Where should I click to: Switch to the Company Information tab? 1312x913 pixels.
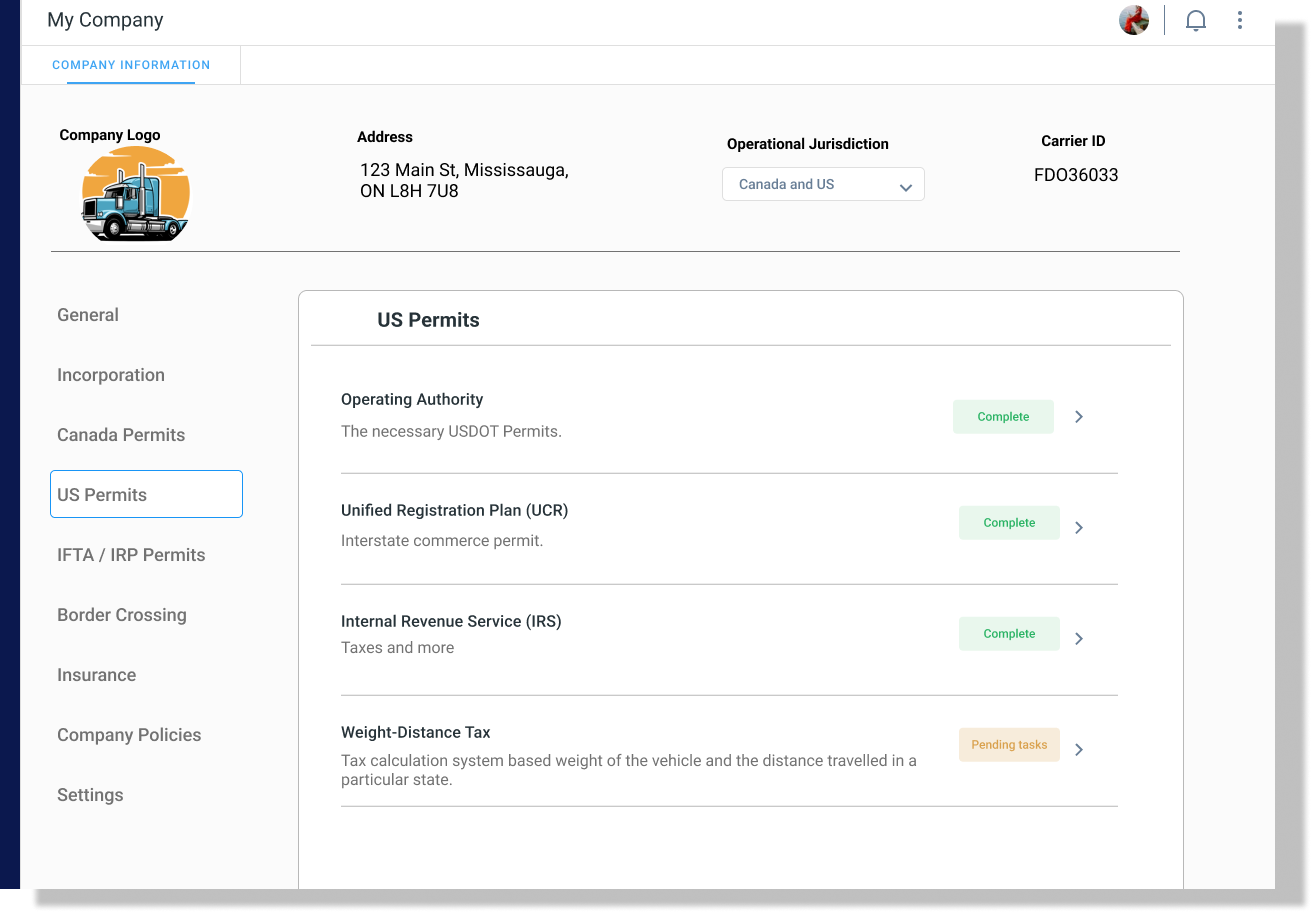coord(131,65)
